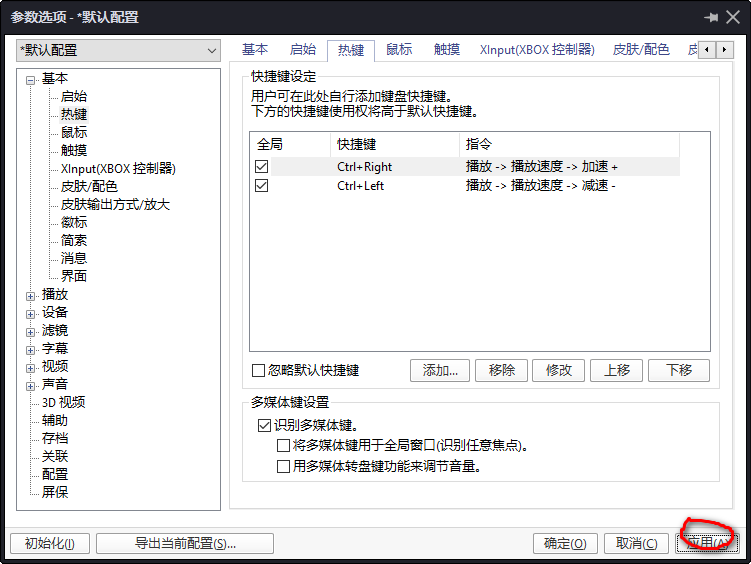Select 鼠标 in the settings tree
751x564 pixels.
[74, 132]
